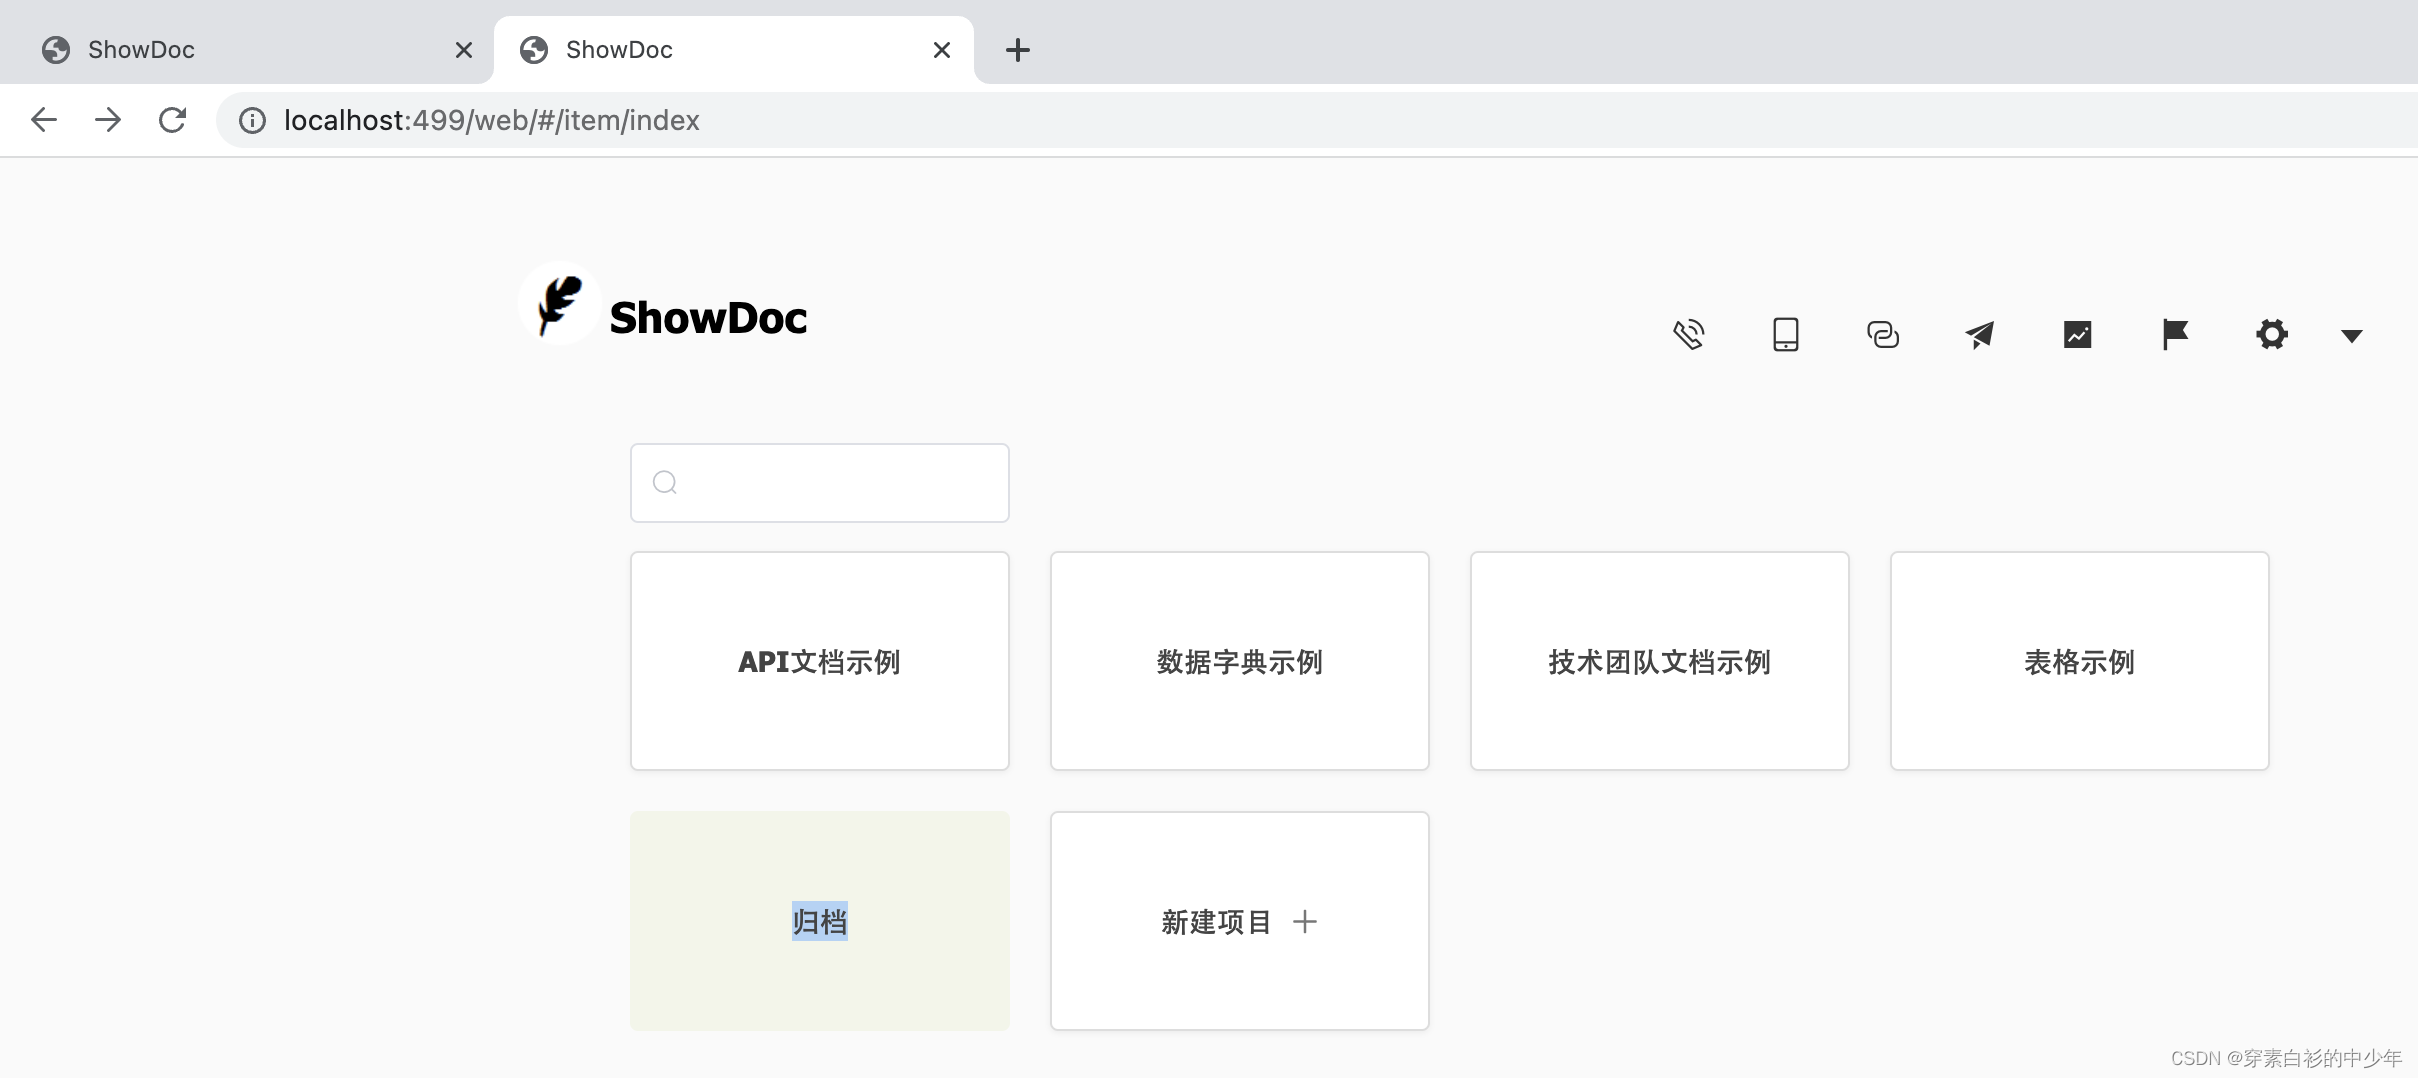The image size is (2418, 1078).
Task: Click the browser back arrow
Action: [44, 119]
